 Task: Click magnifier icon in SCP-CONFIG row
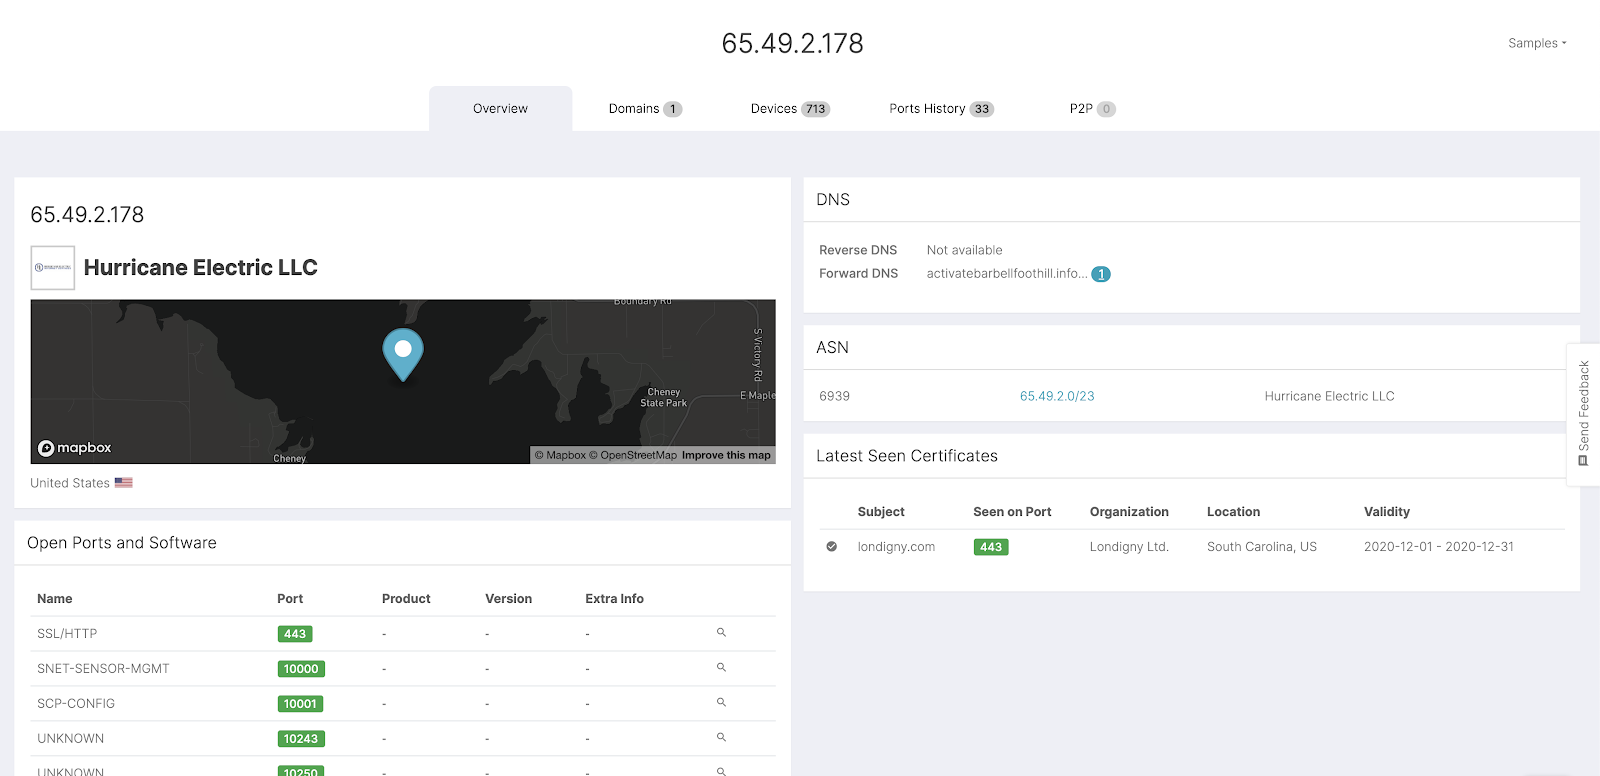point(721,703)
